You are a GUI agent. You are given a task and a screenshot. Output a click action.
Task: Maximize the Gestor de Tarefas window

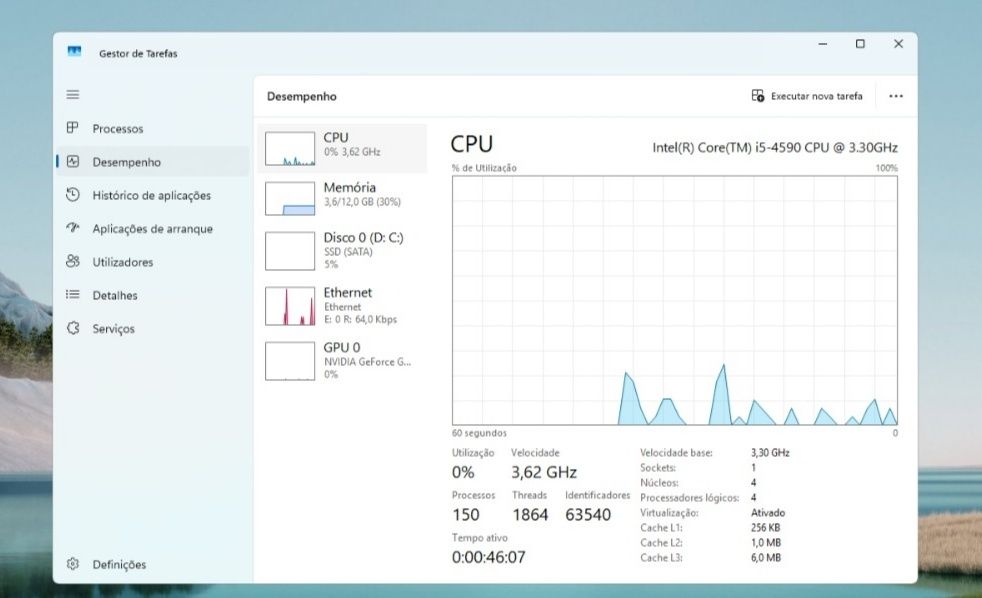(860, 44)
